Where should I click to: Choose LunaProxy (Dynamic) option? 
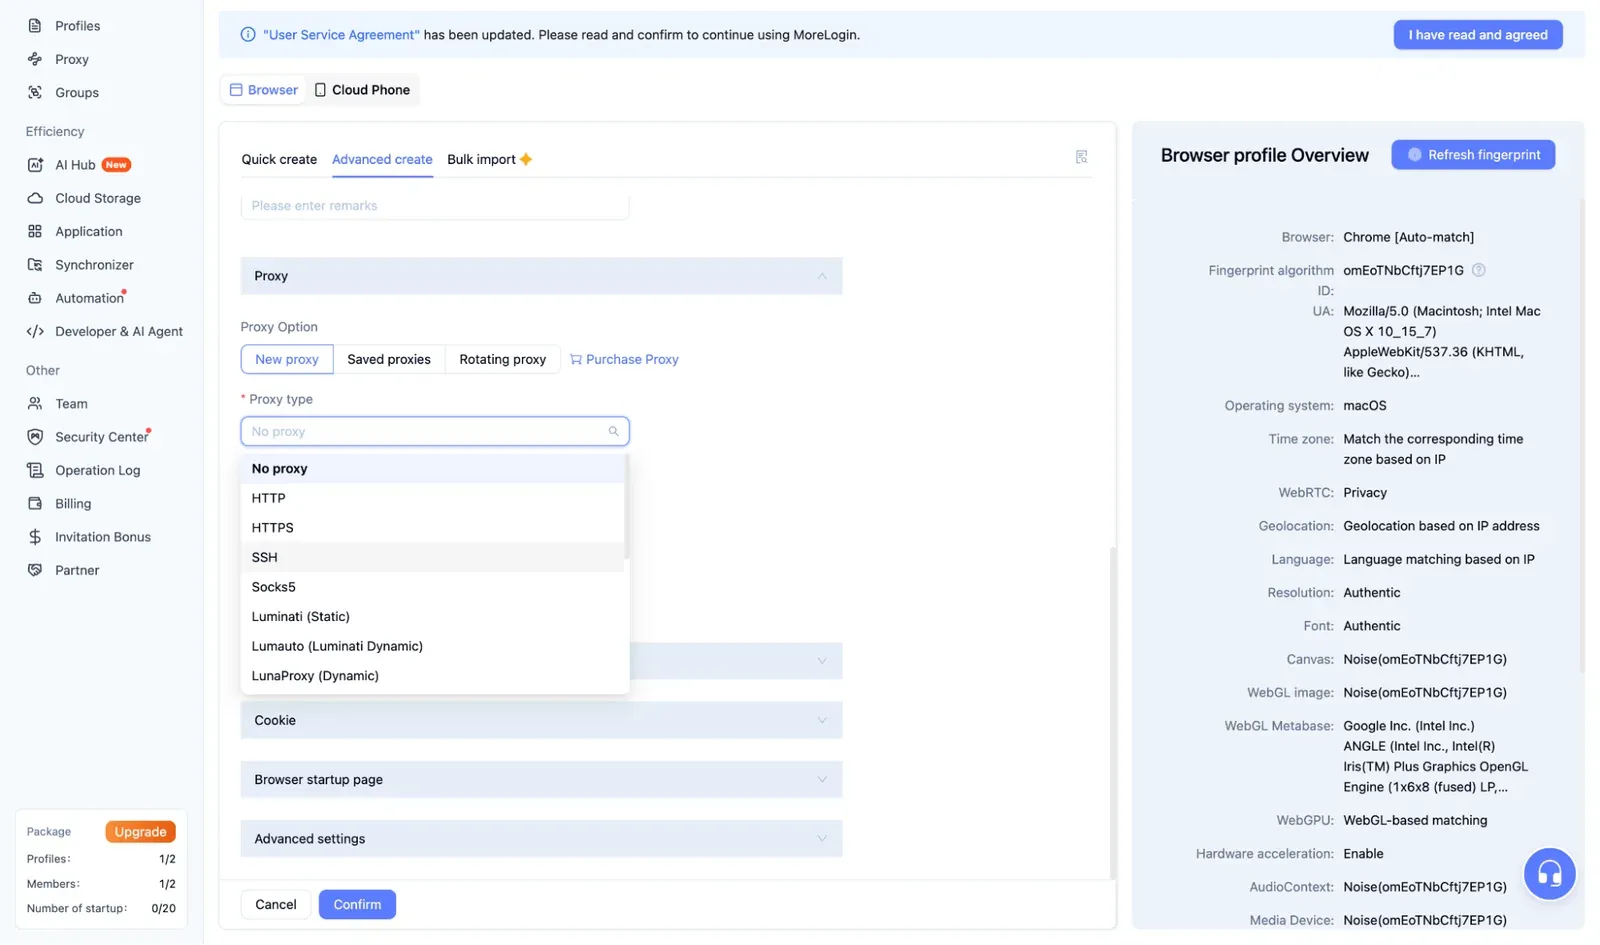tap(433, 676)
